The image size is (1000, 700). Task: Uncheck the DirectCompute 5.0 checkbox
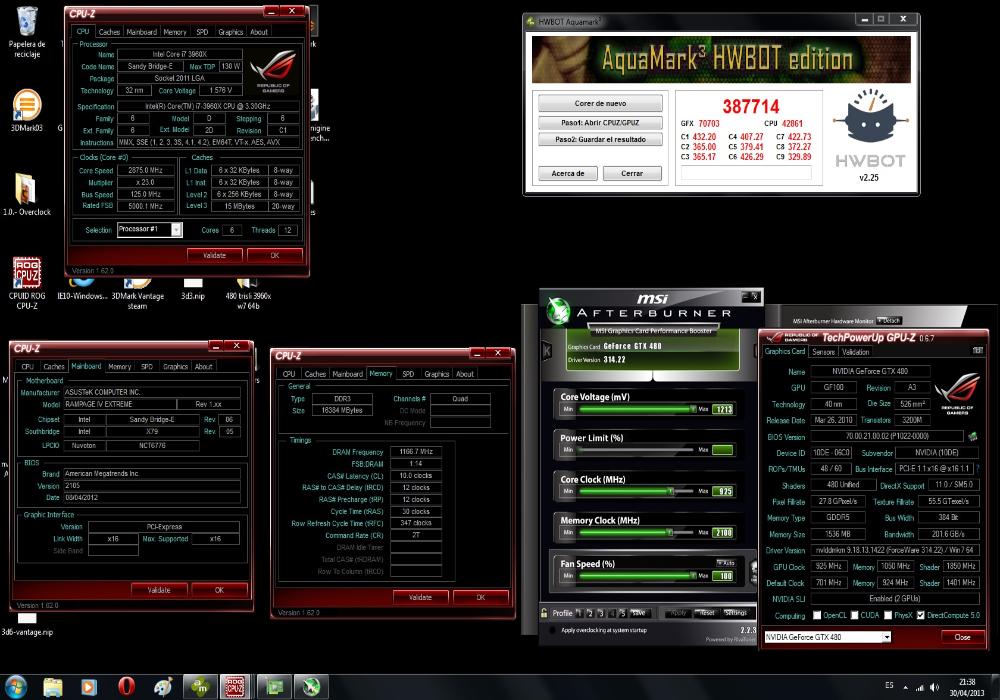point(920,615)
